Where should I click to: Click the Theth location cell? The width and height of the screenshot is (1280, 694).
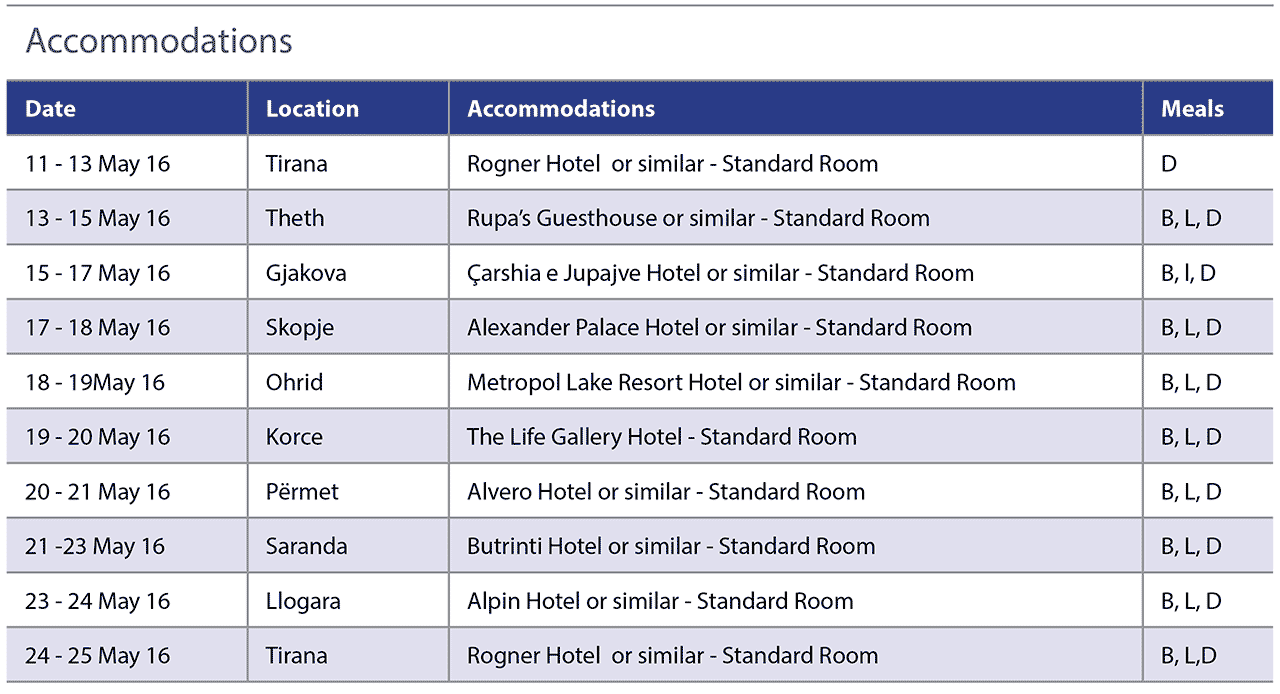(295, 219)
